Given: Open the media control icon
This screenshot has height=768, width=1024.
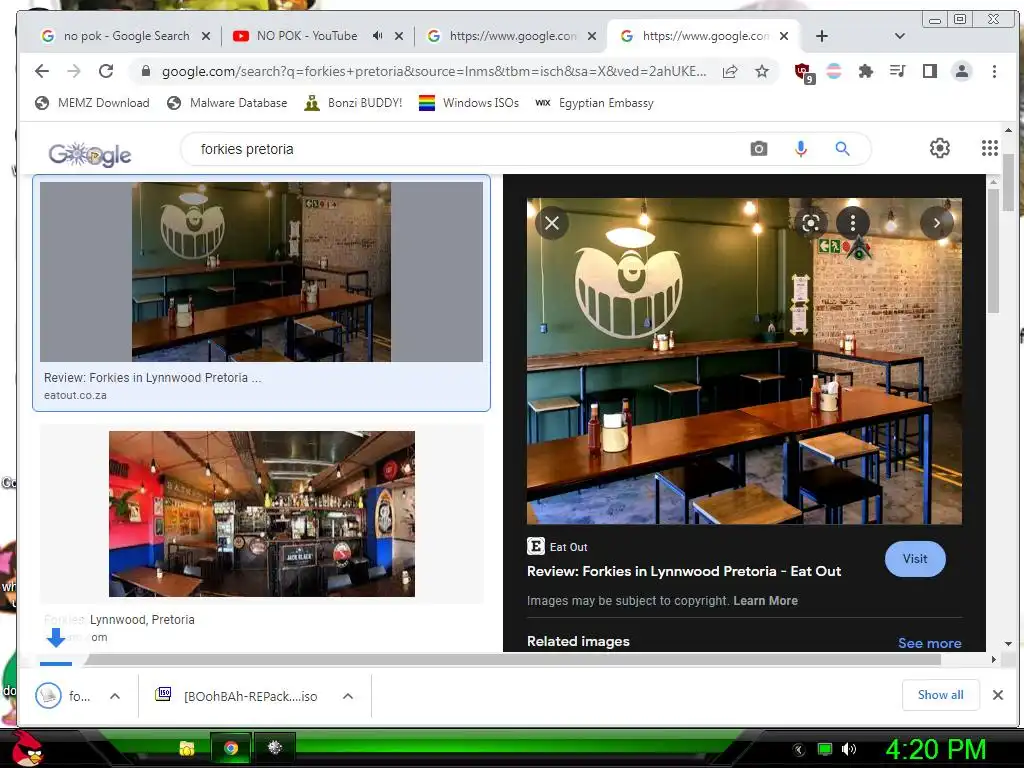Looking at the screenshot, I should click(897, 71).
